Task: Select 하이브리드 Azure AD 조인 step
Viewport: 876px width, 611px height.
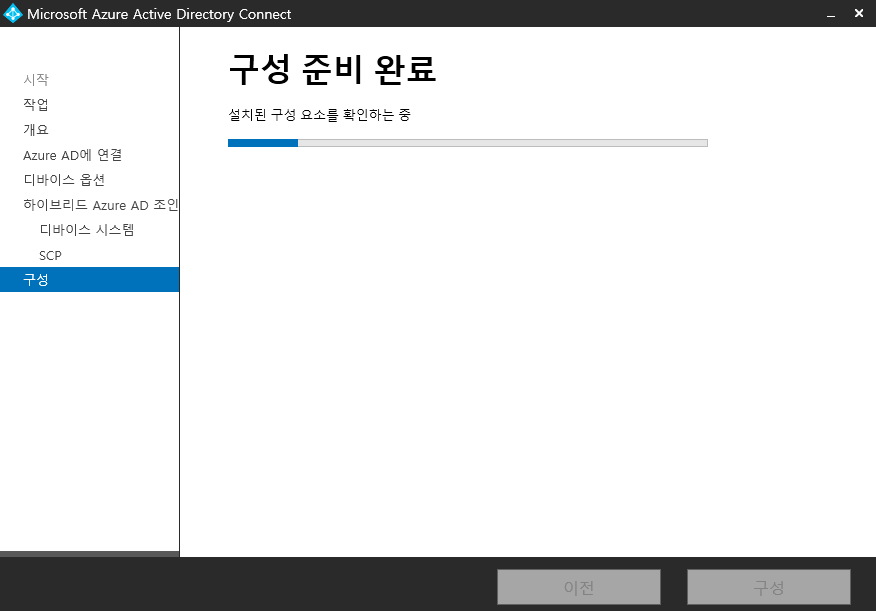Action: (101, 205)
